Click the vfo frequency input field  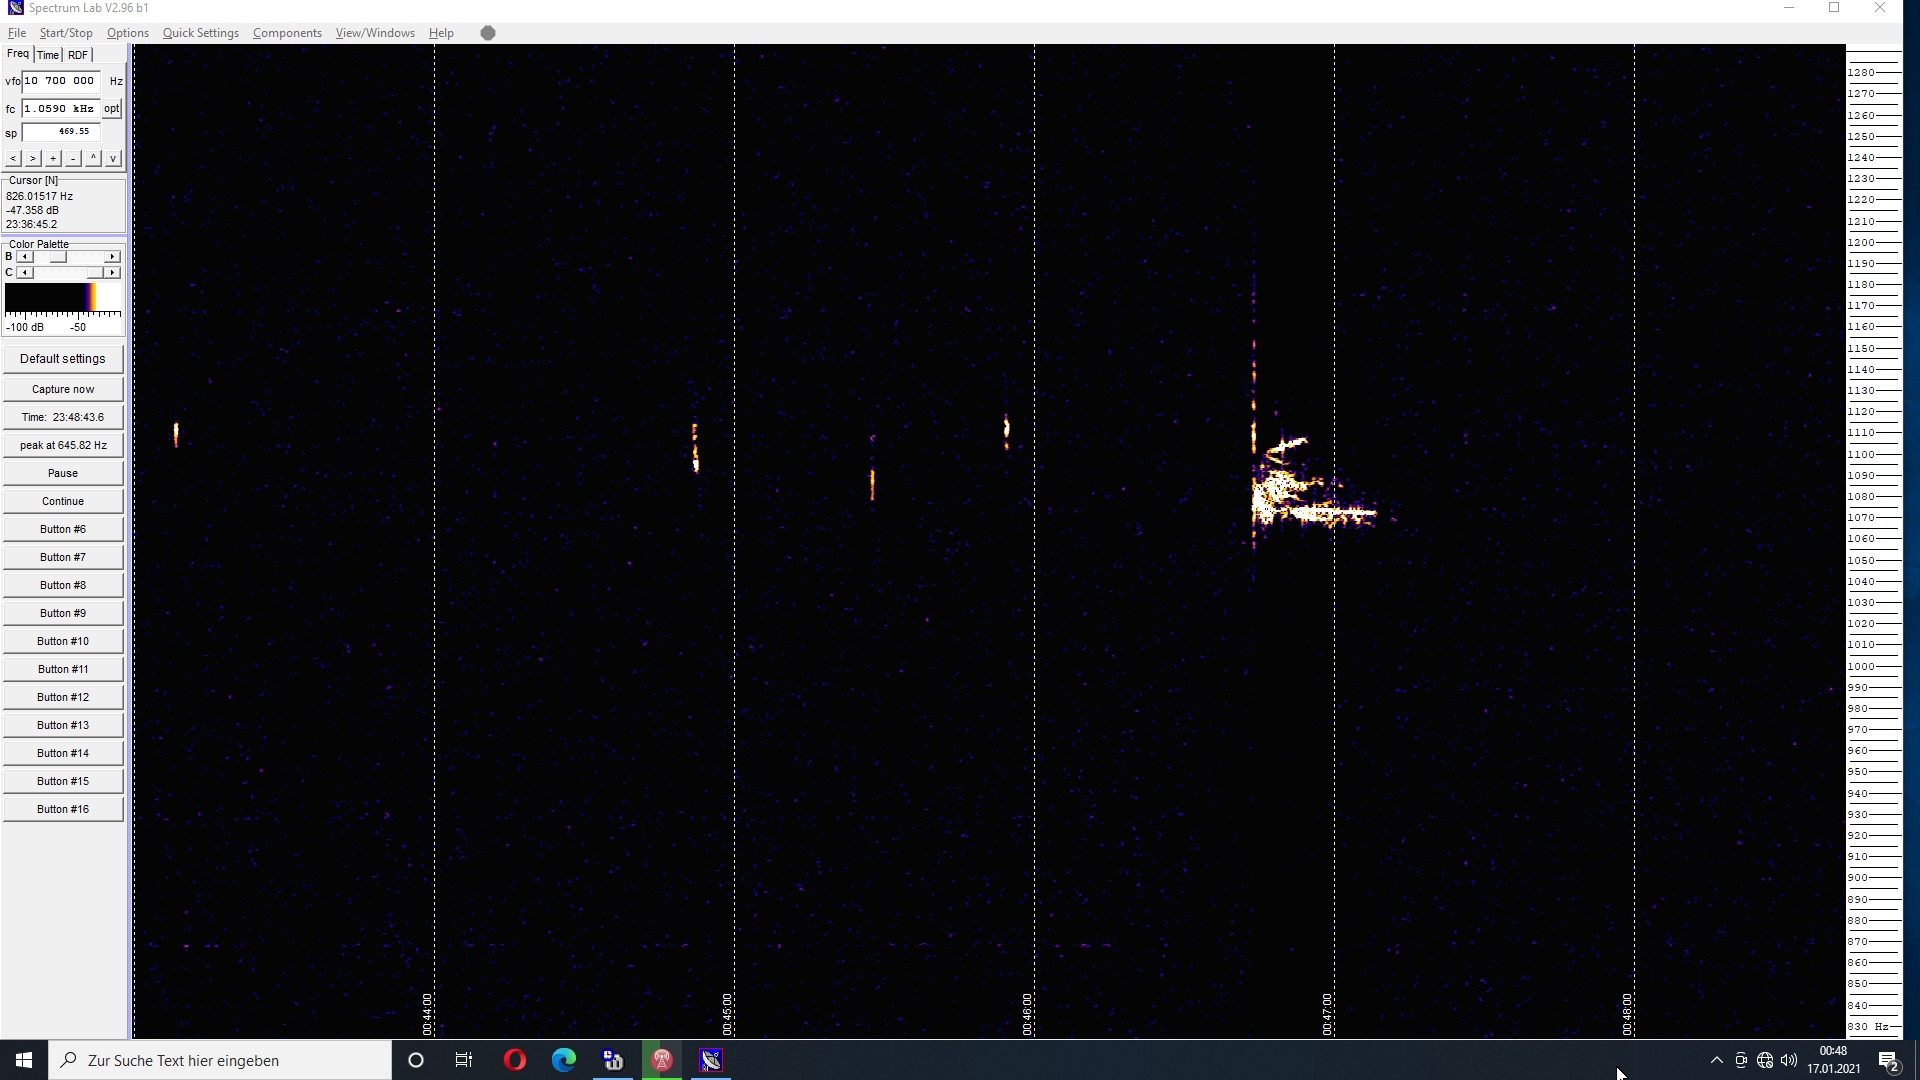[x=62, y=81]
